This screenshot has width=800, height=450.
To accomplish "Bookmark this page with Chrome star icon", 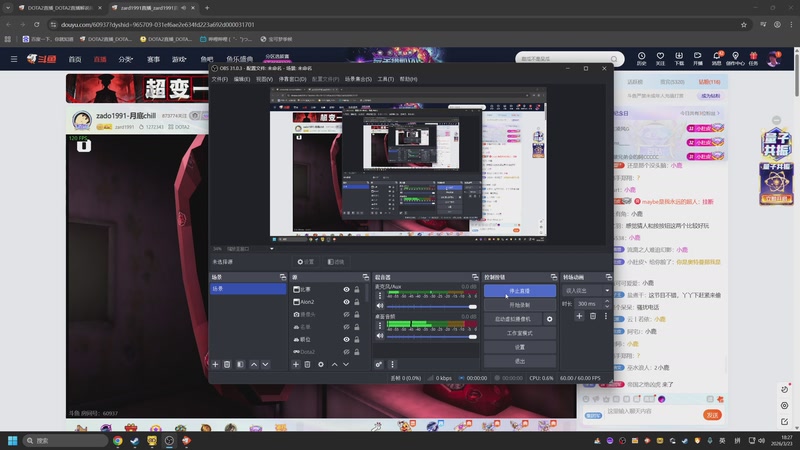I will click(x=744, y=24).
